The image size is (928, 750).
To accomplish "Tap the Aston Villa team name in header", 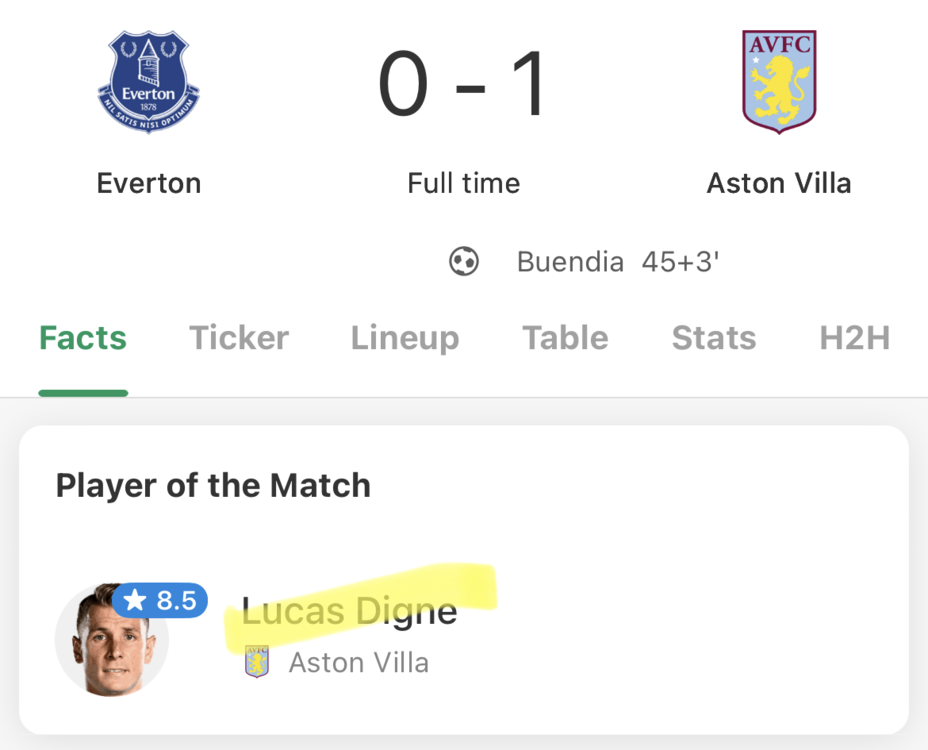I will click(779, 183).
